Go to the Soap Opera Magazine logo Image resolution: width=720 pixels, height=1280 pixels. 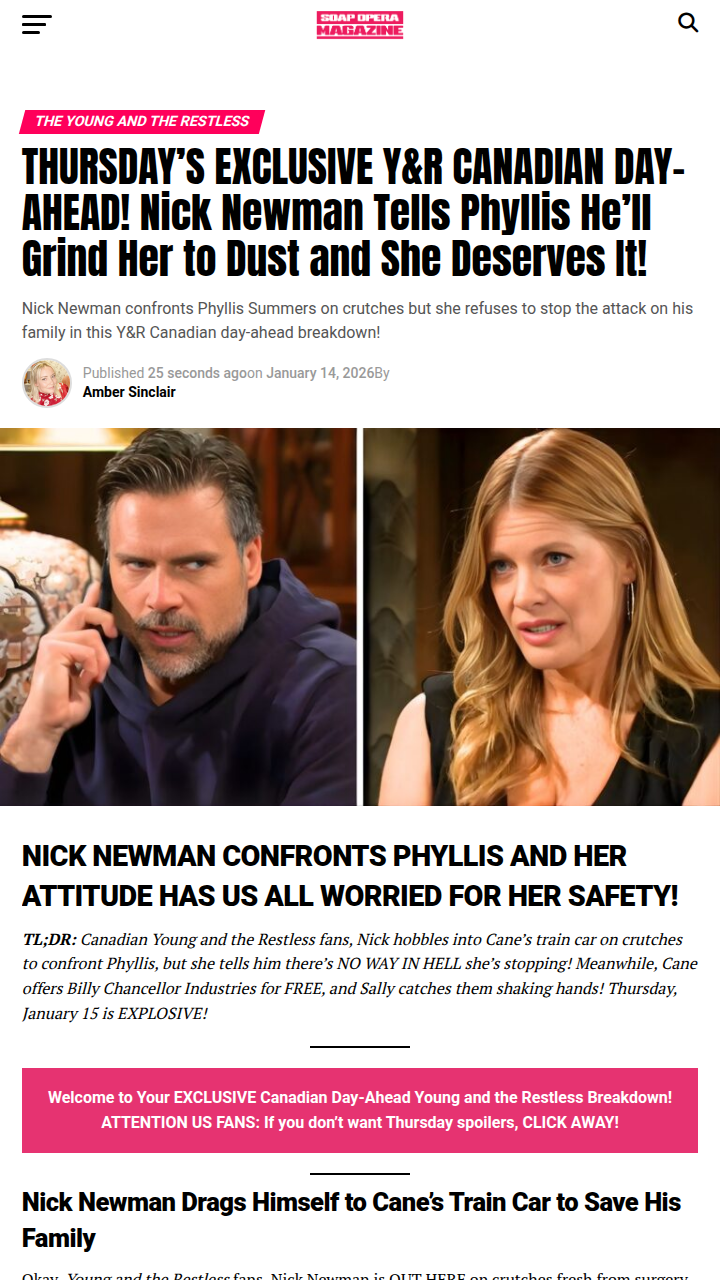coord(360,24)
